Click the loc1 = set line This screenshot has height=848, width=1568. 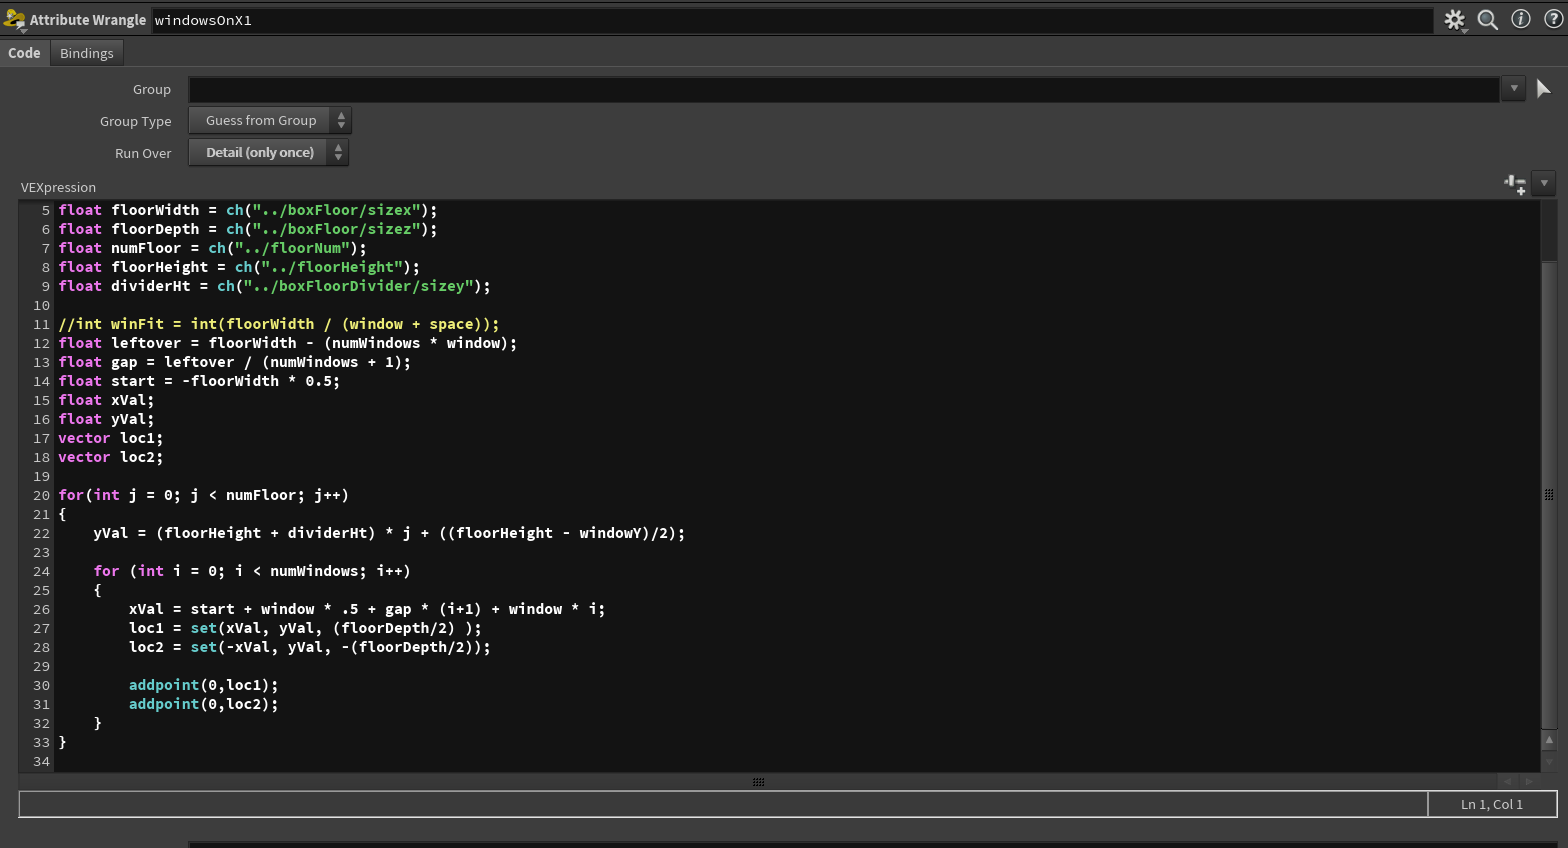click(x=305, y=628)
